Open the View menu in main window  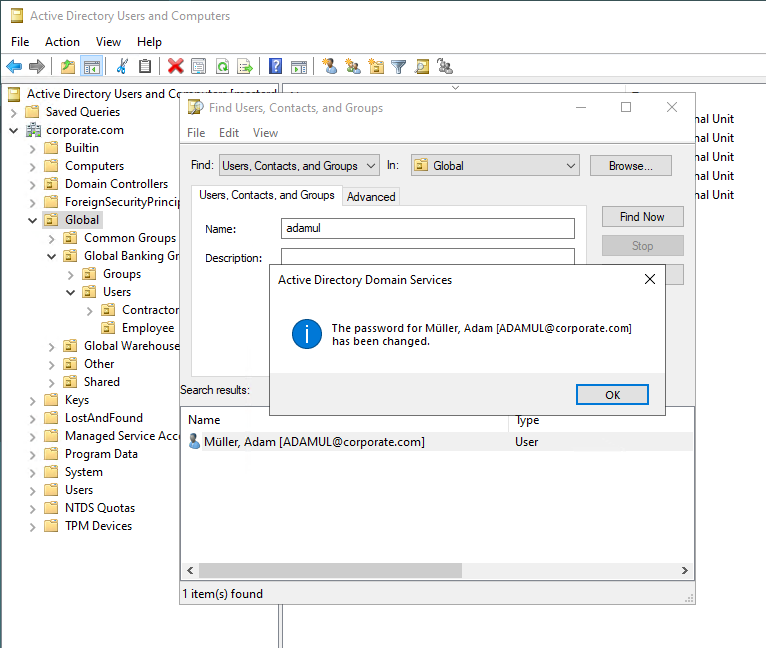click(x=108, y=42)
